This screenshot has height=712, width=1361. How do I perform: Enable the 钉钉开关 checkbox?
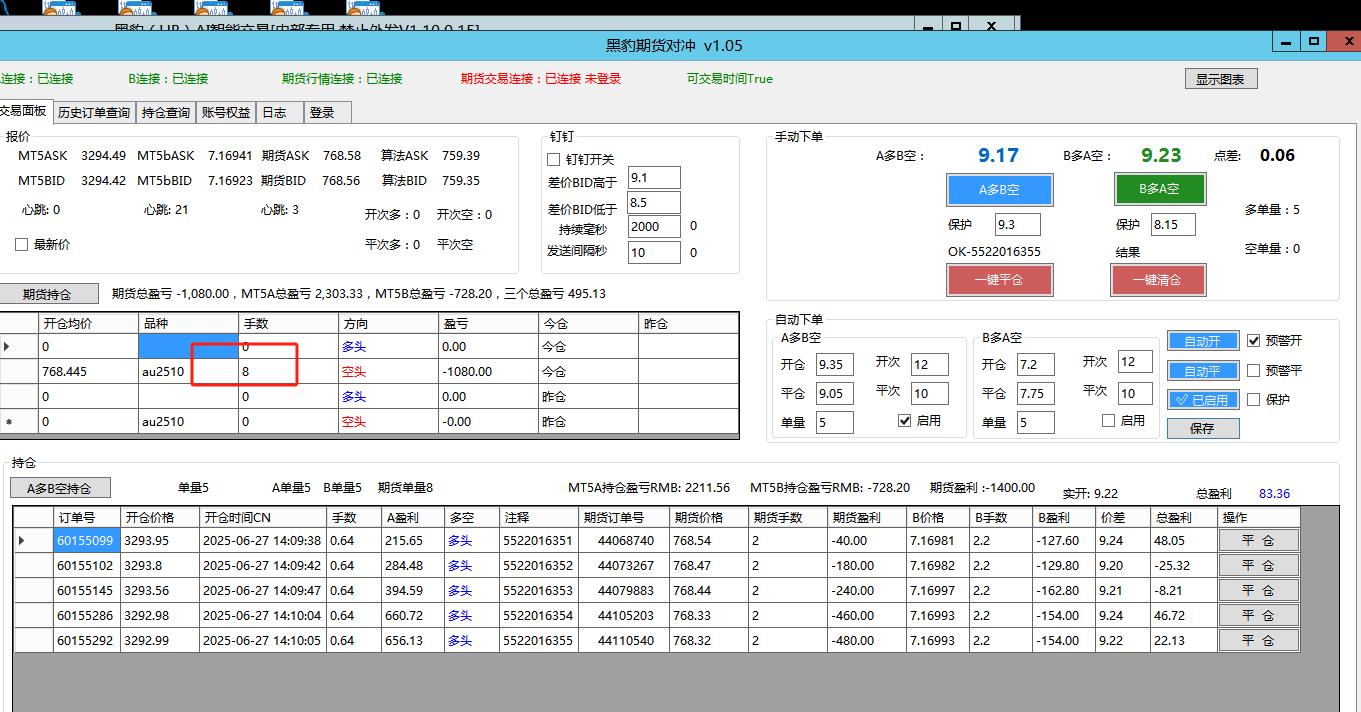point(554,160)
